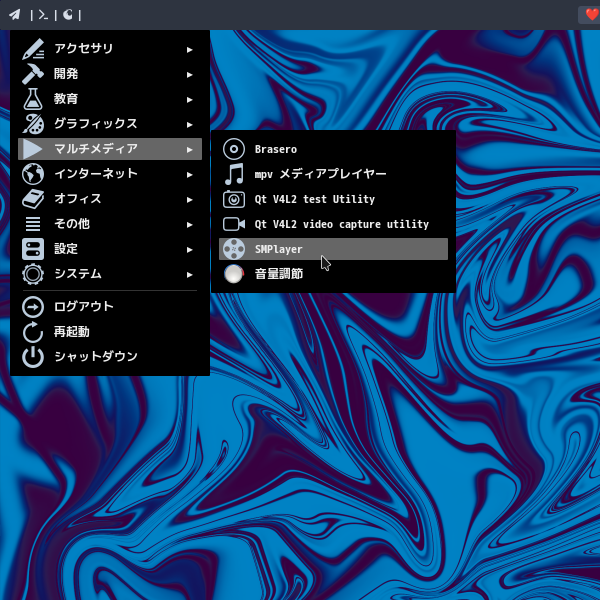Image resolution: width=600 pixels, height=600 pixels.
Task: Open the 設定 menu category
Action: click(x=110, y=249)
